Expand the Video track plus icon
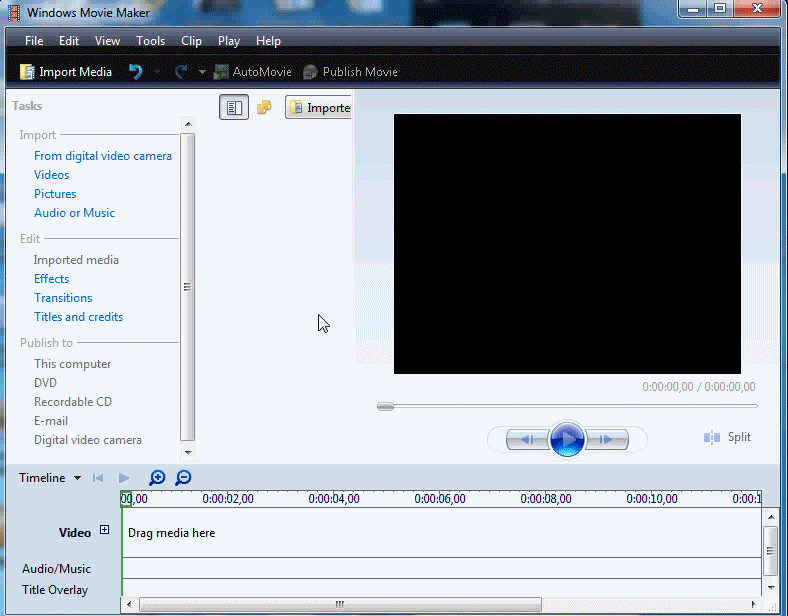Viewport: 788px width, 616px height. pos(104,530)
